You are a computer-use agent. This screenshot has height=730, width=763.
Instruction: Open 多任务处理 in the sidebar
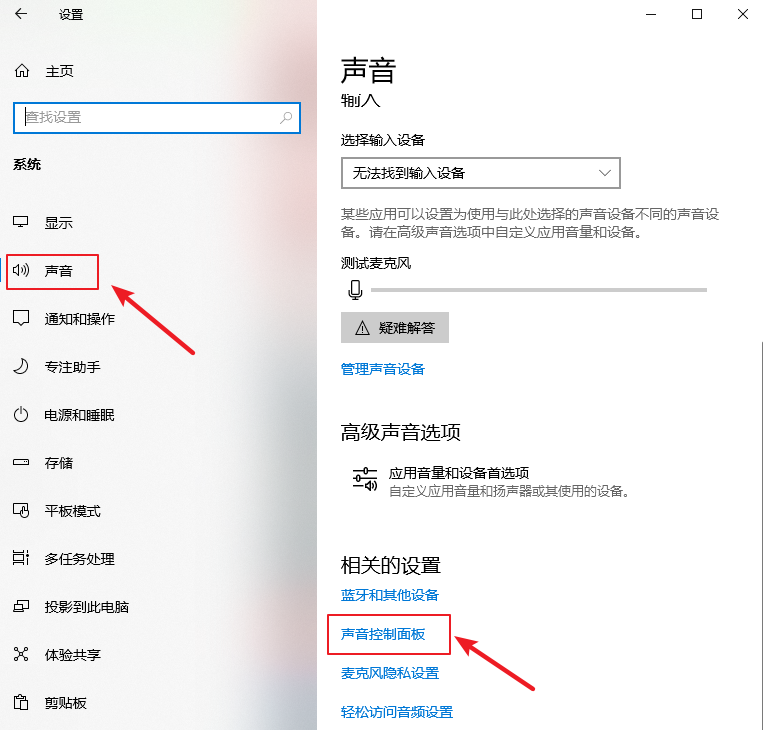pos(79,559)
